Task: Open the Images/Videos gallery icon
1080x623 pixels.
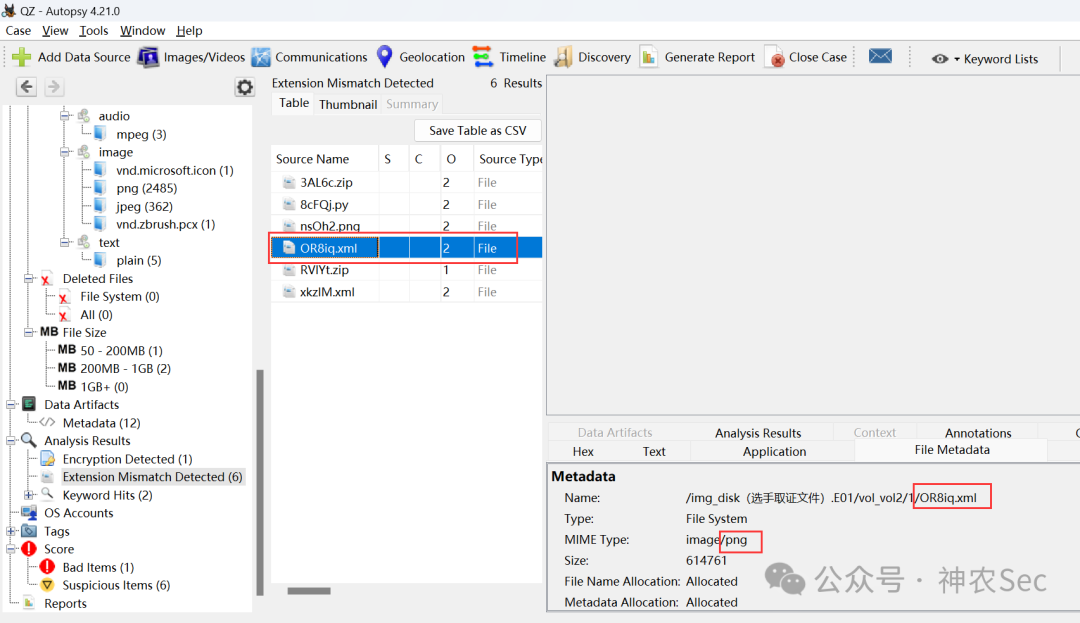Action: coord(147,57)
